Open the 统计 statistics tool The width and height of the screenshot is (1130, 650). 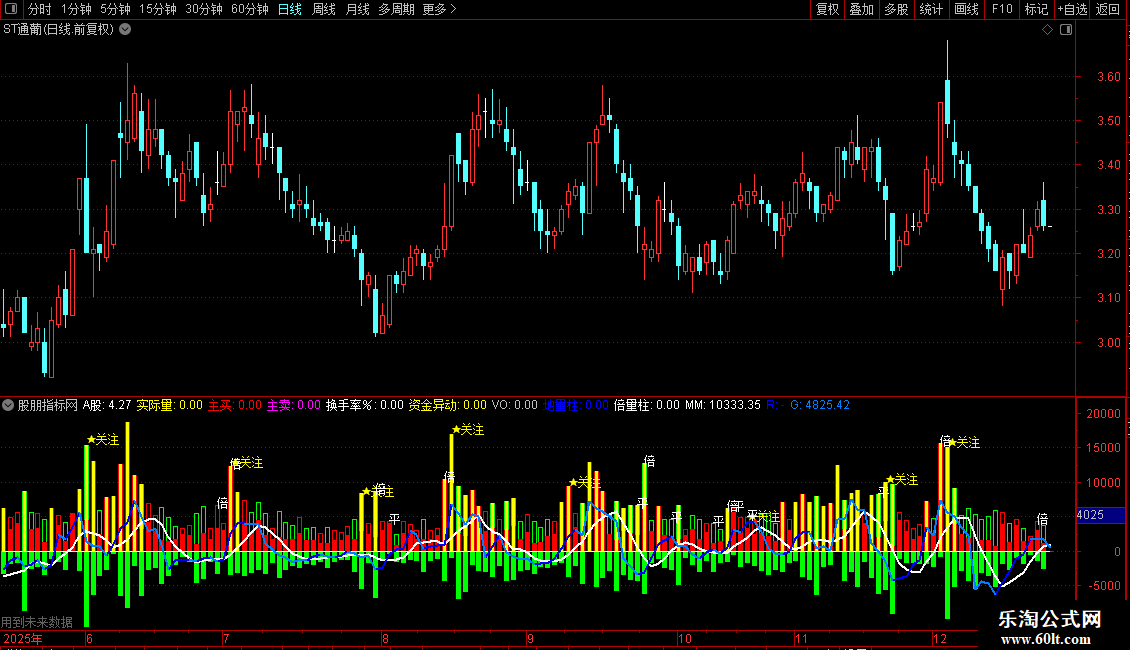coord(931,9)
